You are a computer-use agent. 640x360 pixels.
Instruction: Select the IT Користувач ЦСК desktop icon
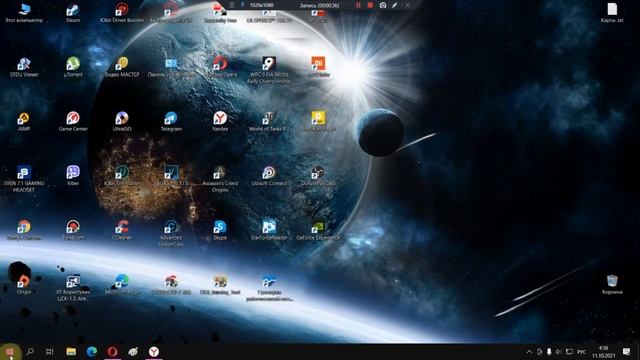73,288
